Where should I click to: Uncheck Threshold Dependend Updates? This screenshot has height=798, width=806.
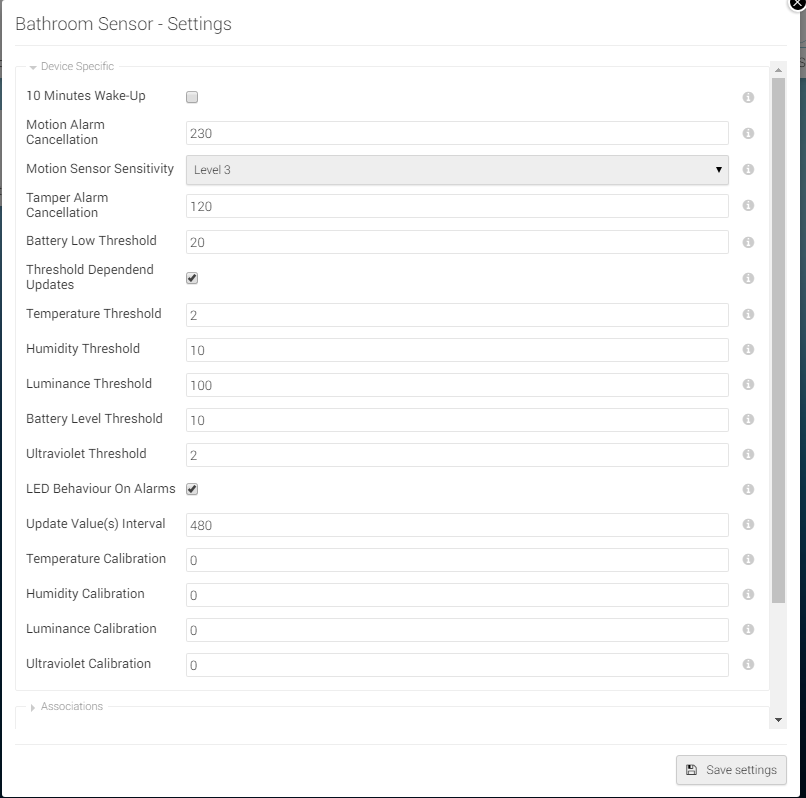coord(192,278)
